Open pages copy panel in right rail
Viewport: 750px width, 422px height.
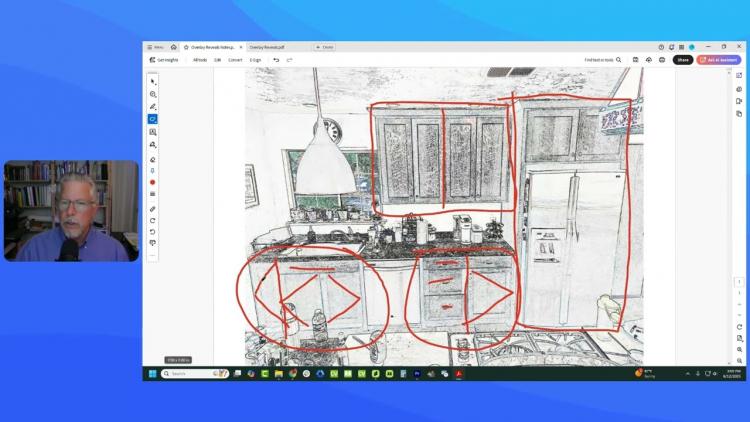(x=739, y=114)
